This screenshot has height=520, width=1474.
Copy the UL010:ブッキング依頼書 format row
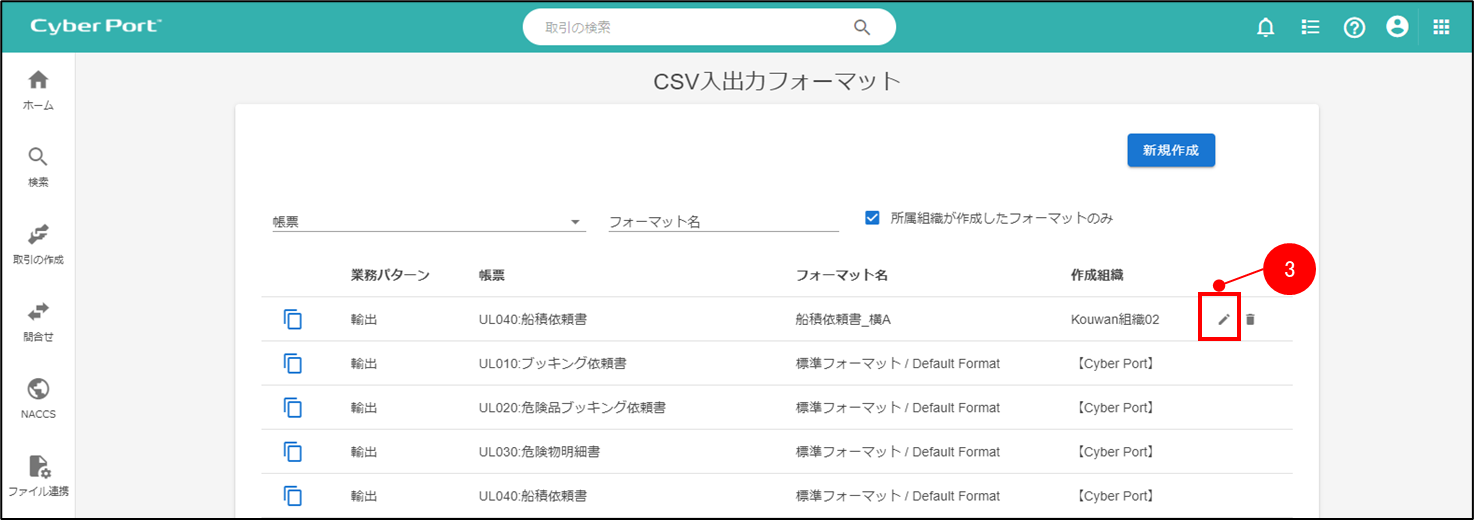tap(292, 364)
